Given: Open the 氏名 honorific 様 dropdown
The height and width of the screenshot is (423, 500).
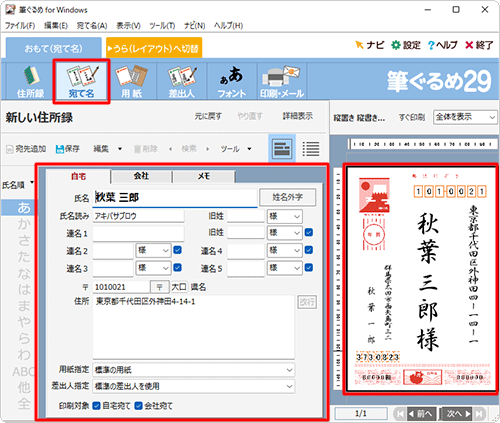Looking at the screenshot, I should (x=285, y=216).
